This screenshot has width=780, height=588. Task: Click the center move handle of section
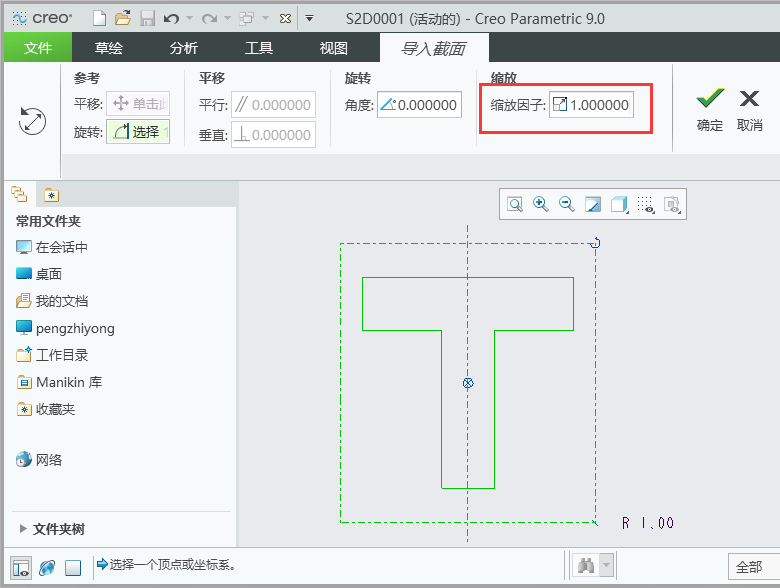tap(468, 383)
